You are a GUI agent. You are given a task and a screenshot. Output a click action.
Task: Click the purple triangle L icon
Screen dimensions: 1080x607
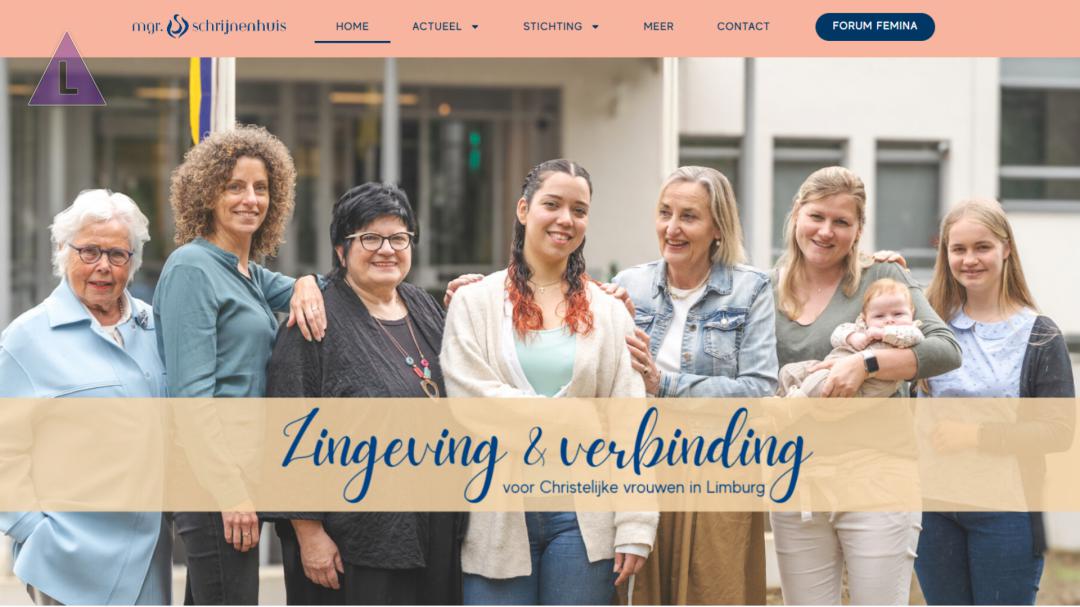pos(67,71)
